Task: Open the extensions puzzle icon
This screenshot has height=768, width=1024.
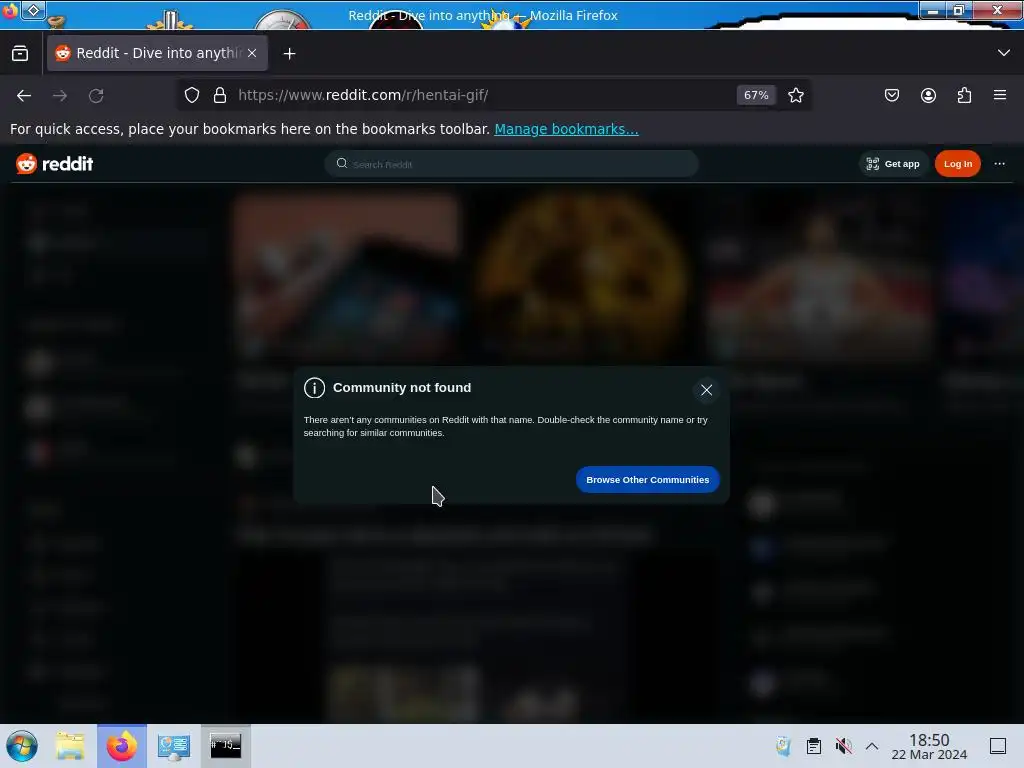Action: click(964, 95)
